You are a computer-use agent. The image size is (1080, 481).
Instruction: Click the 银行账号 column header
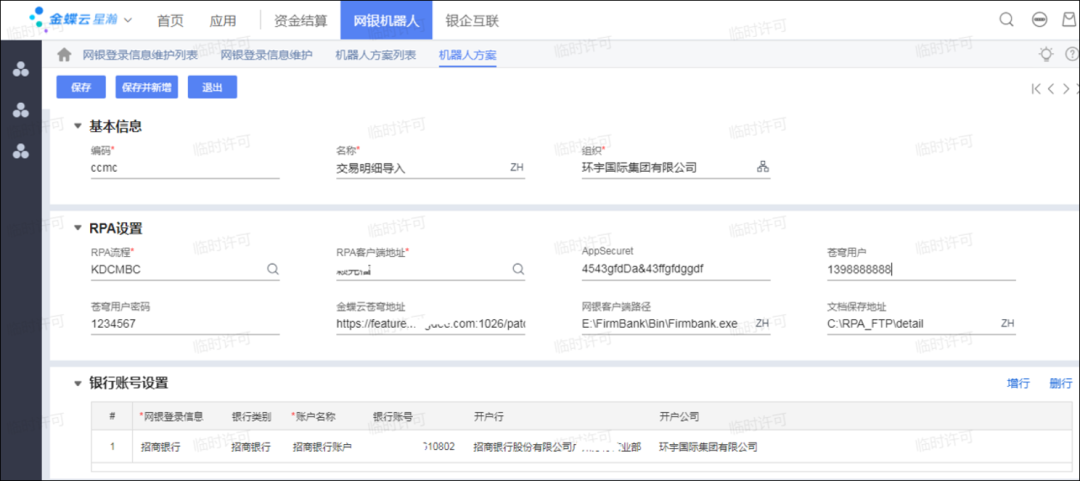tap(393, 417)
